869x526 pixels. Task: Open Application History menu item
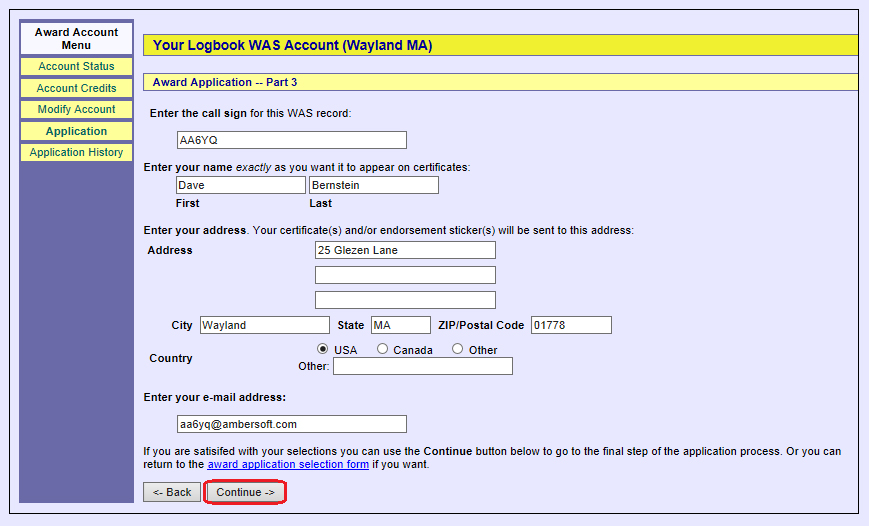76,152
